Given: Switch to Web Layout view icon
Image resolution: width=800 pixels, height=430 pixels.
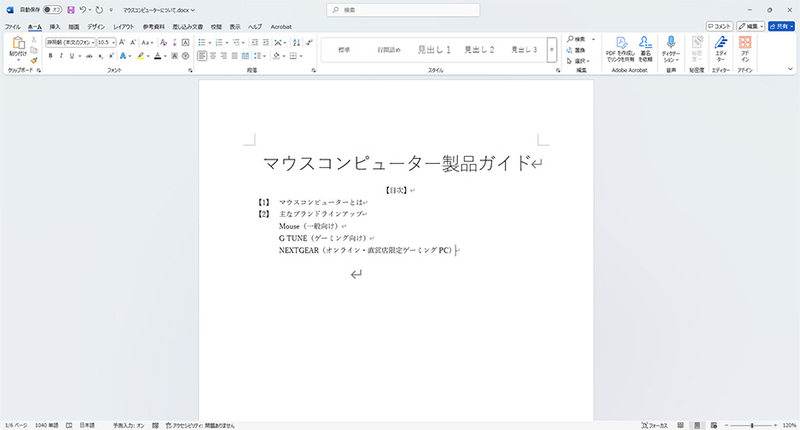Looking at the screenshot, I should 714,425.
